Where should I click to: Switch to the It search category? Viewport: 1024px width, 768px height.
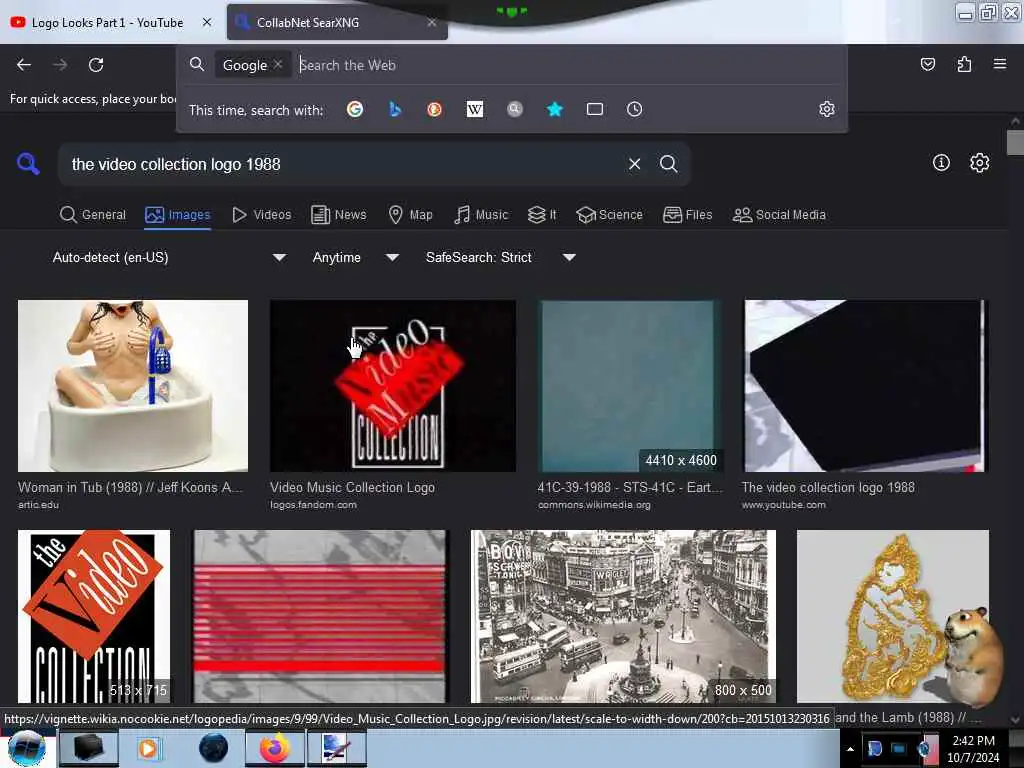click(542, 215)
